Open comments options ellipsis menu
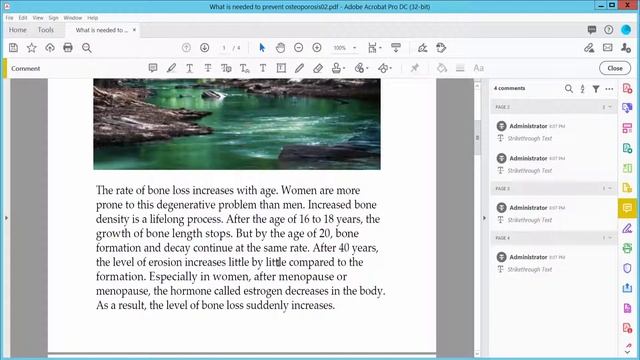This screenshot has width=640, height=360. click(x=609, y=89)
